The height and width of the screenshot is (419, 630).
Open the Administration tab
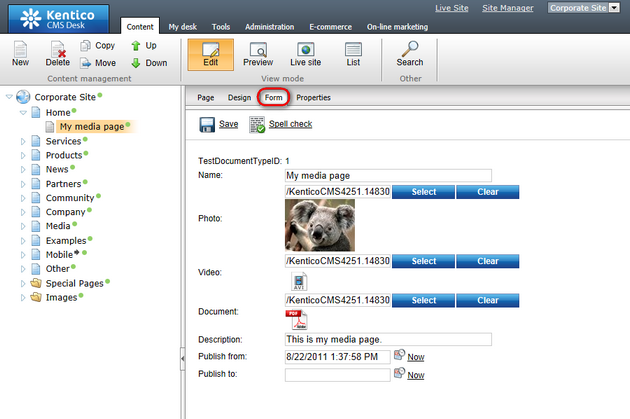(x=270, y=27)
